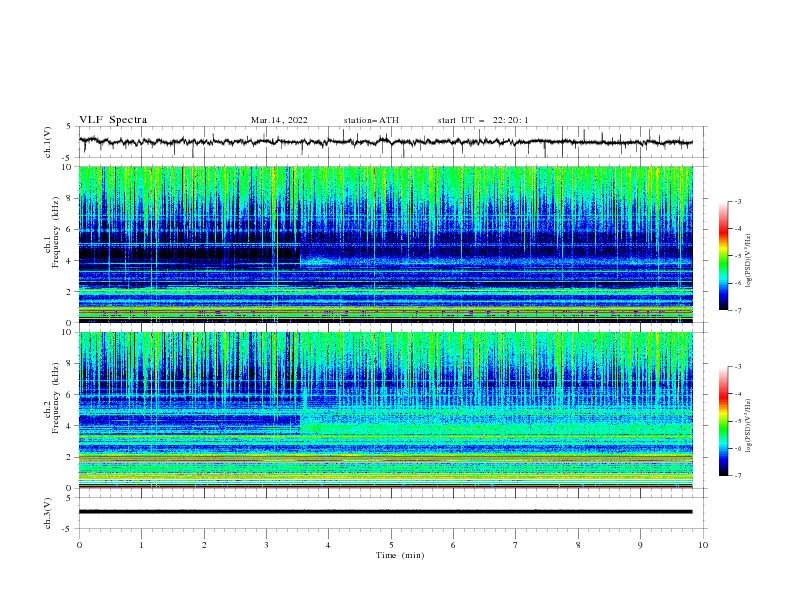The height and width of the screenshot is (612, 792).
Task: Click the lower colour bar "log(PSD)(V²/Hz)" label
Action: click(x=749, y=425)
